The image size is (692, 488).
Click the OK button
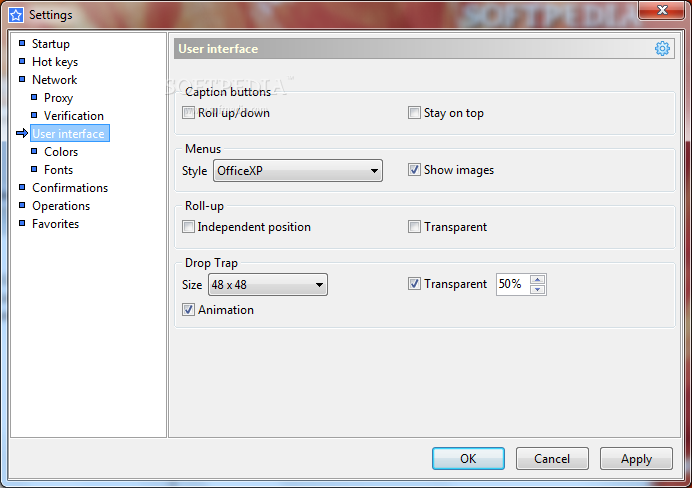pyautogui.click(x=468, y=459)
